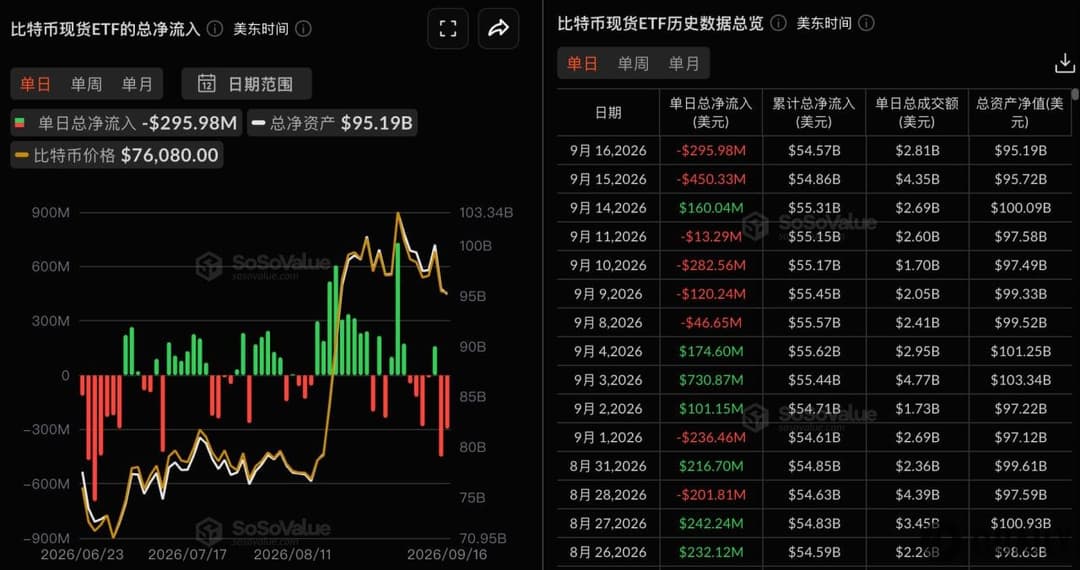The width and height of the screenshot is (1080, 570).
Task: Click the 累计总净流入 (美元) column header
Action: tap(814, 112)
